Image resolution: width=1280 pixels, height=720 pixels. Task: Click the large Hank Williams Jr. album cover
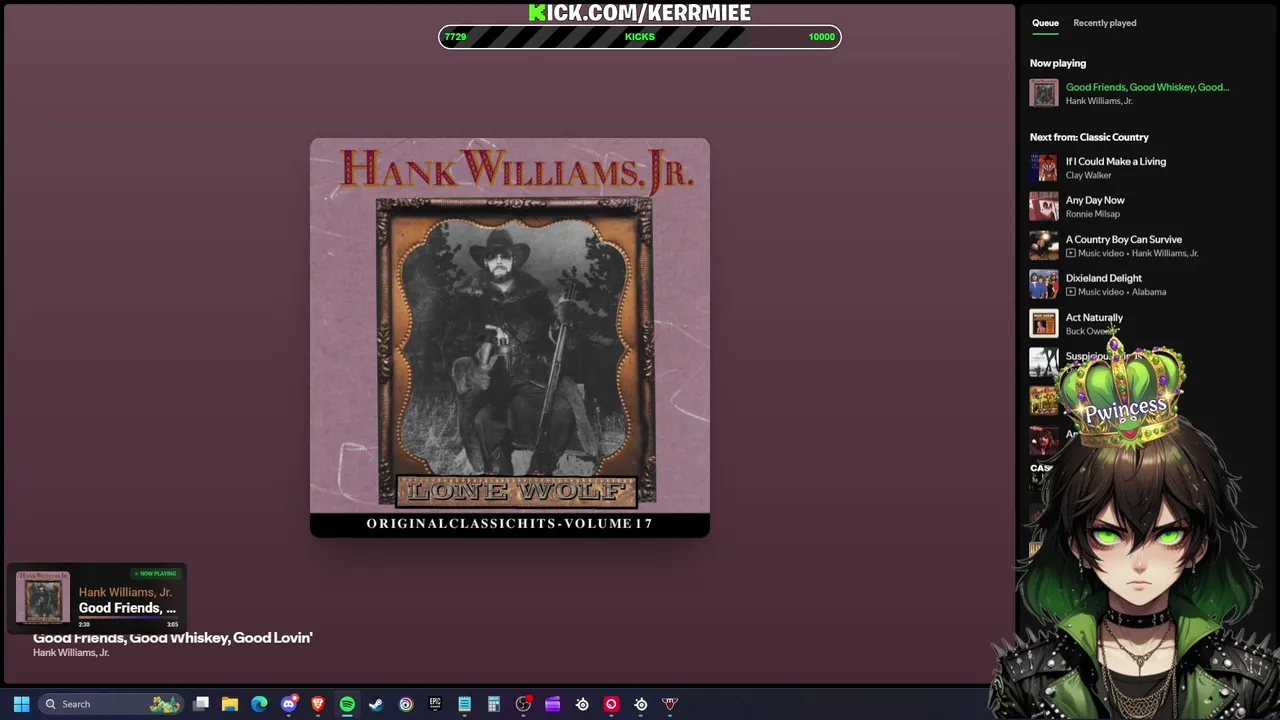[510, 338]
